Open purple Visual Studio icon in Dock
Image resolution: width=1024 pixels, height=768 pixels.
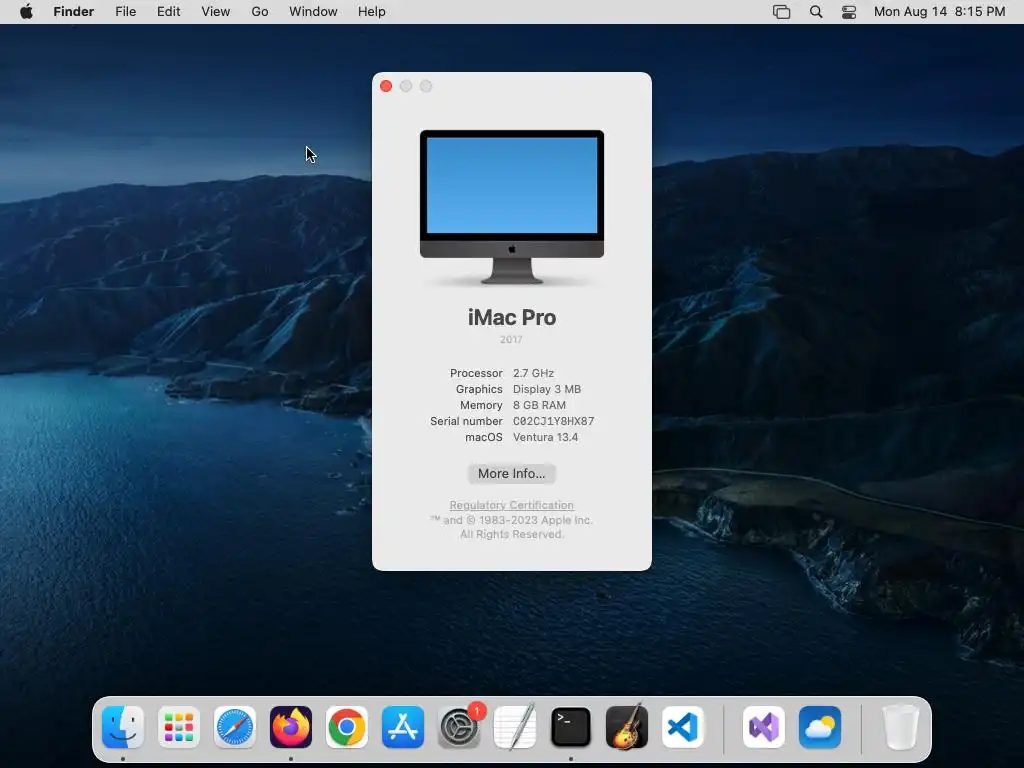(763, 727)
